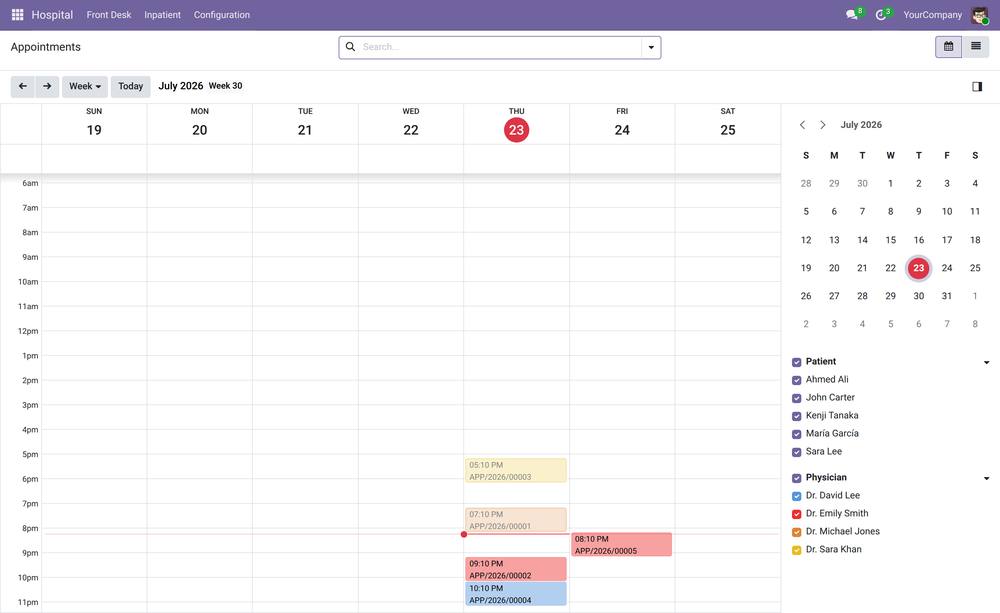The height and width of the screenshot is (613, 1000).
Task: Open the user avatar menu
Action: pos(980,15)
